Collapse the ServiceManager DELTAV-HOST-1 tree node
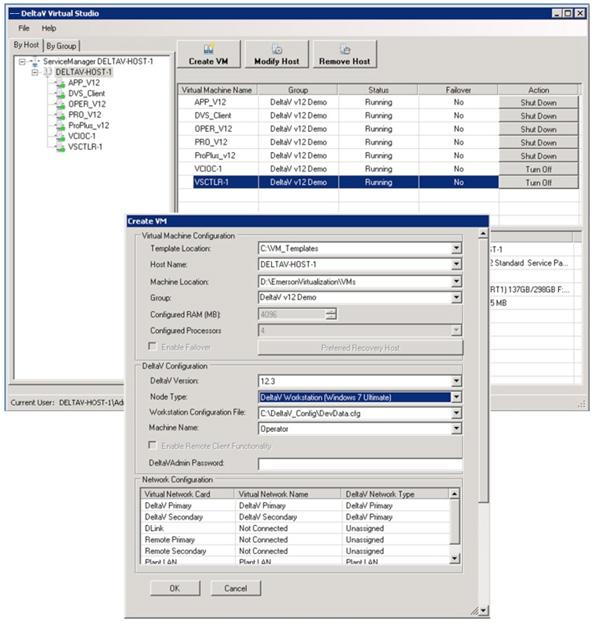597x624 pixels. pyautogui.click(x=22, y=62)
